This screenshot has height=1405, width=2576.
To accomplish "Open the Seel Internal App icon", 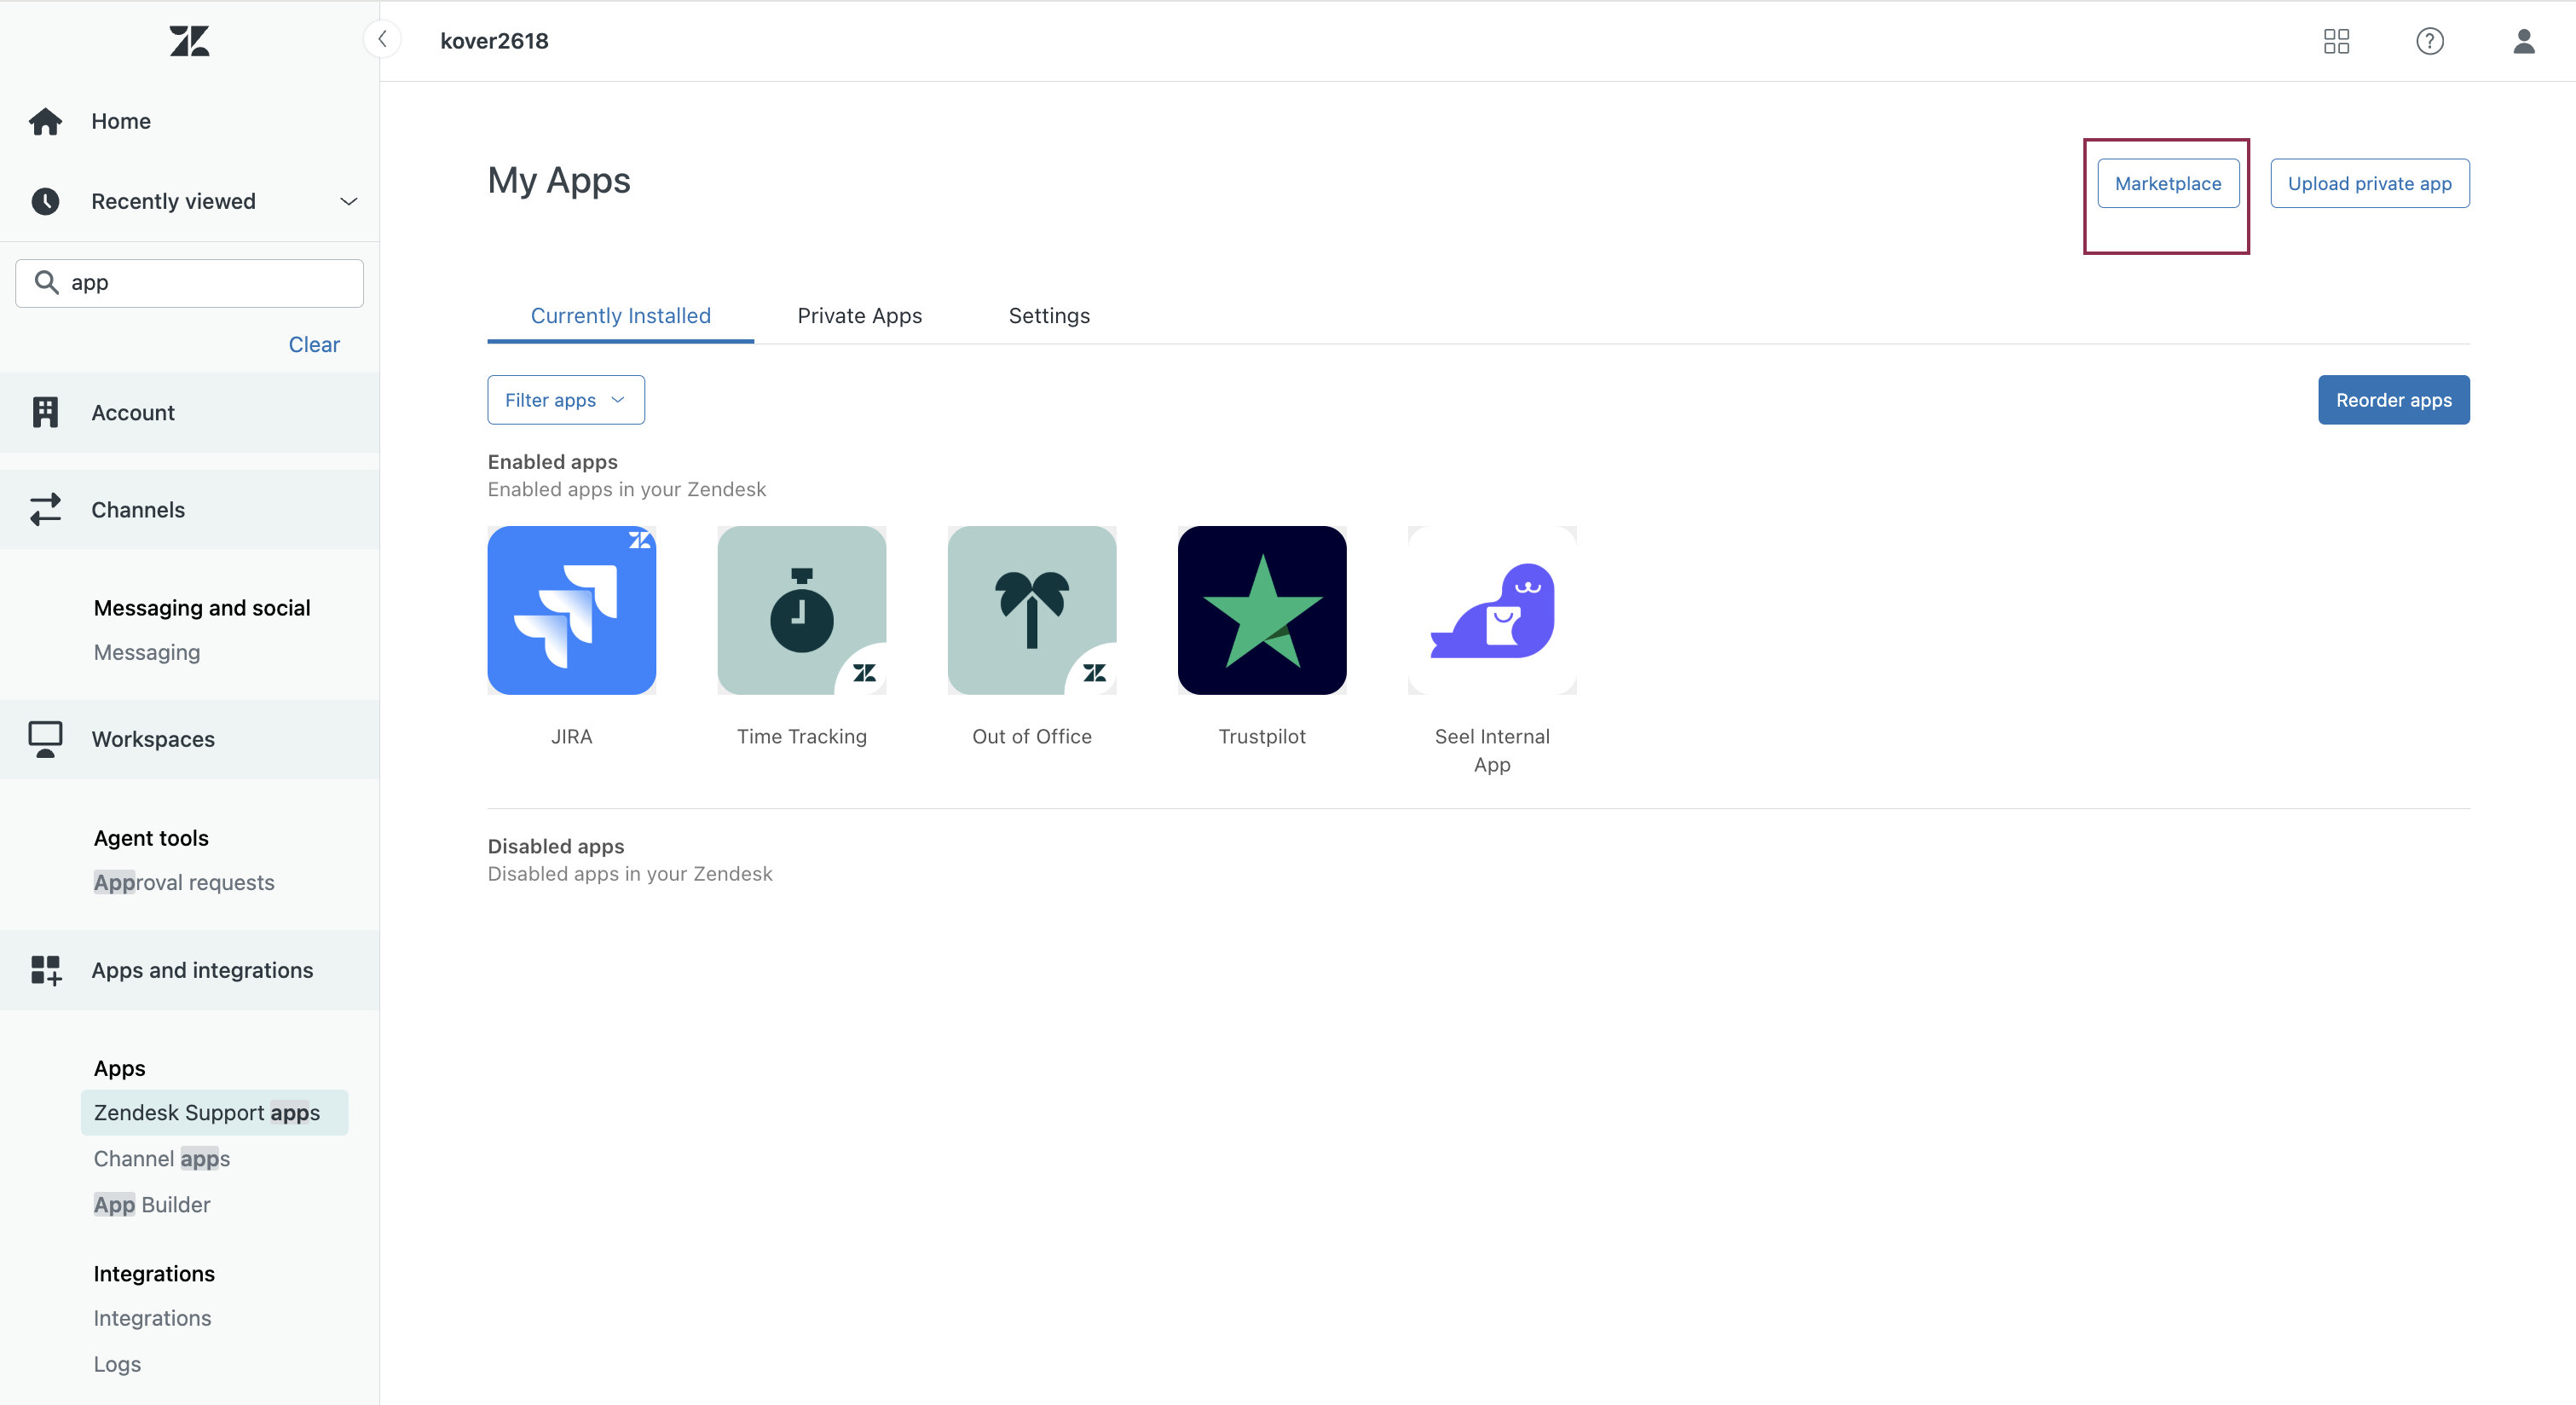I will (1491, 610).
